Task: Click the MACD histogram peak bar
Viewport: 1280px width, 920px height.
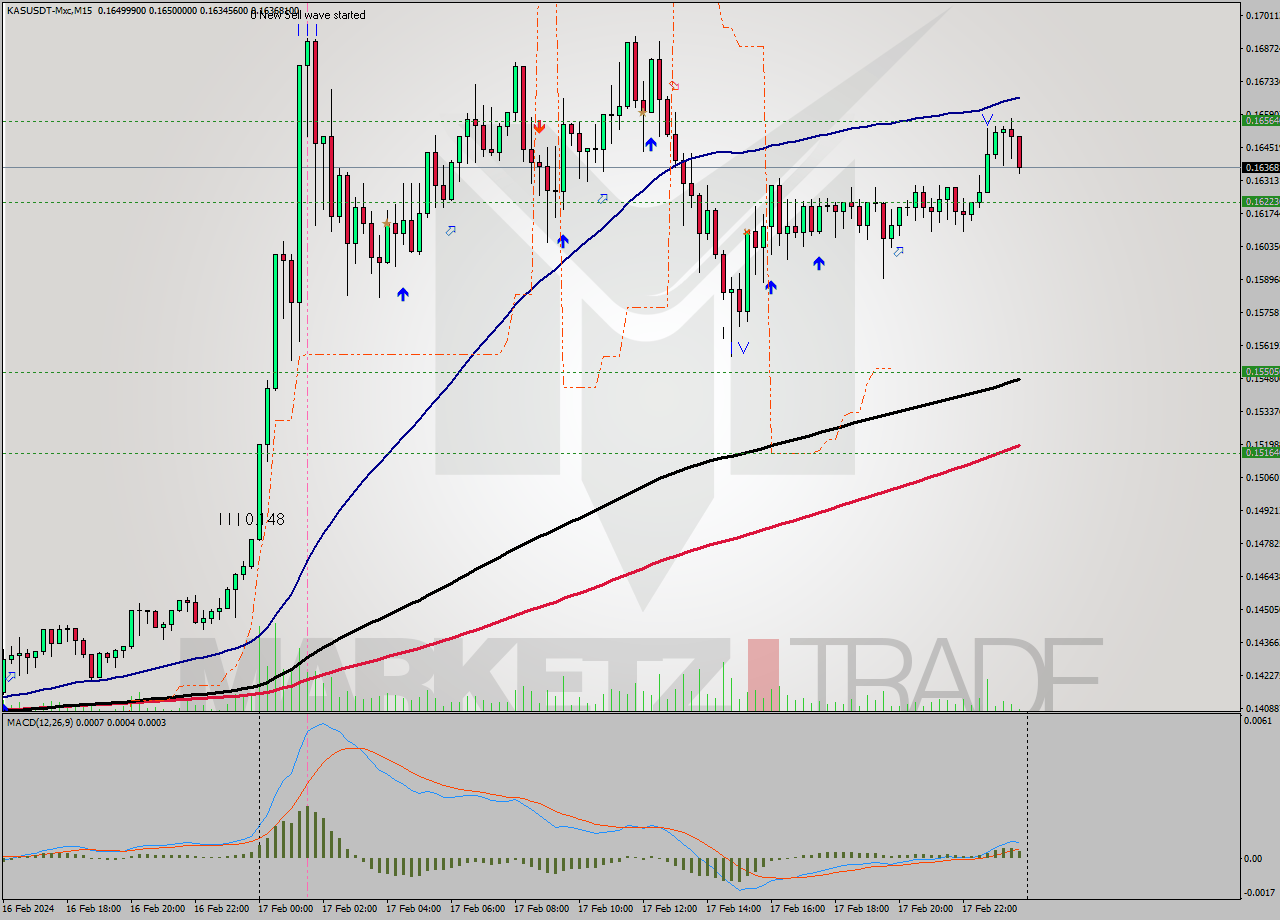Action: coord(307,831)
